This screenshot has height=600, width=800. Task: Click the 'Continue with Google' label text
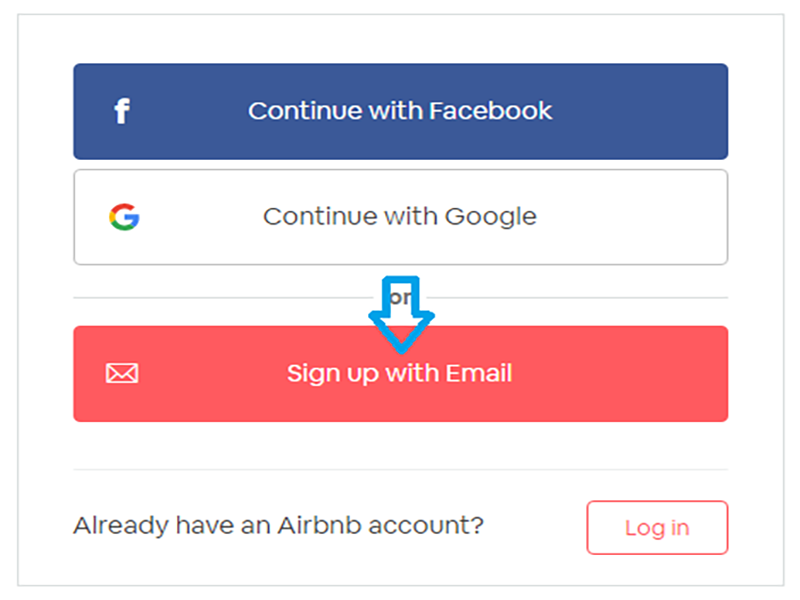tap(400, 217)
